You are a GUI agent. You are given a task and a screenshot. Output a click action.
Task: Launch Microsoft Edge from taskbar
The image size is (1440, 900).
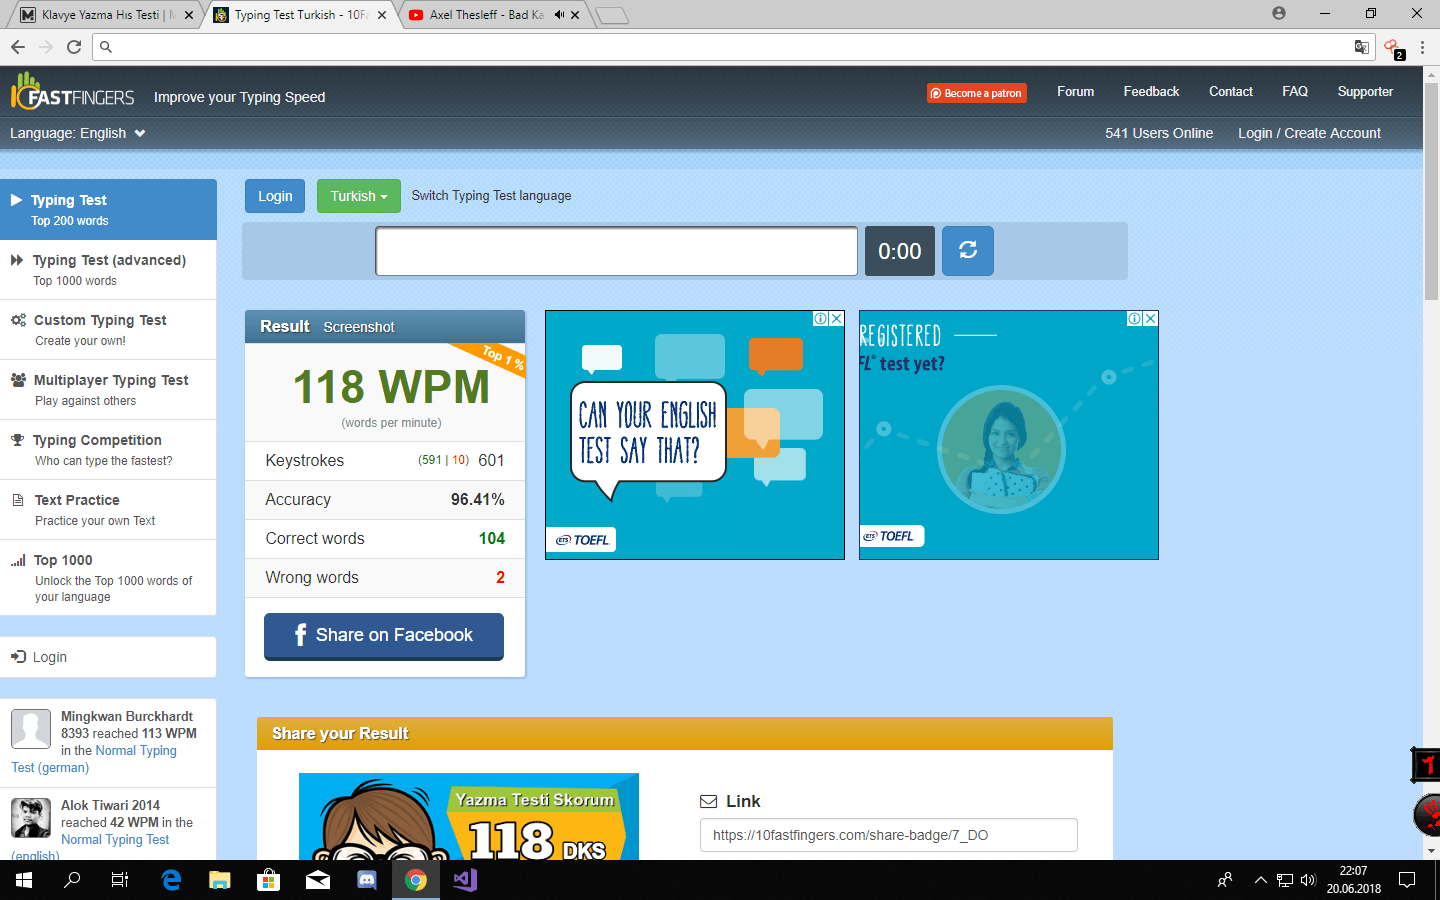coord(171,880)
